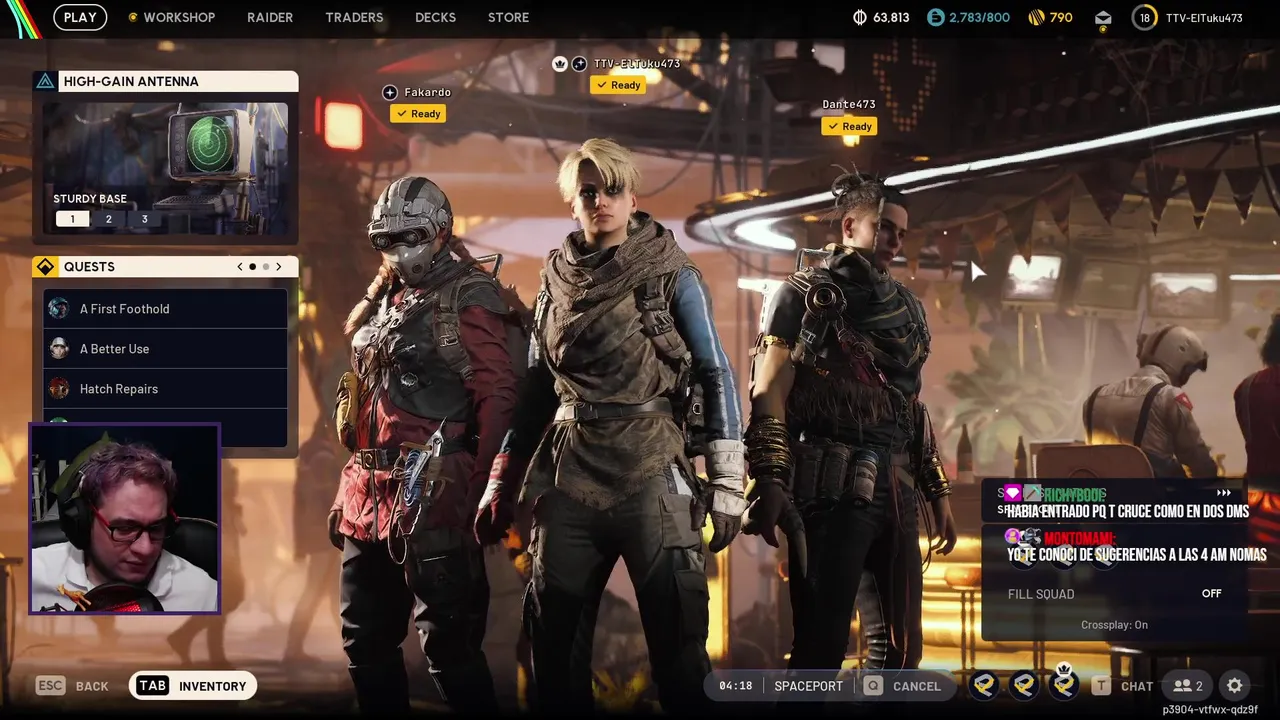Open the Traders tab

click(x=354, y=17)
